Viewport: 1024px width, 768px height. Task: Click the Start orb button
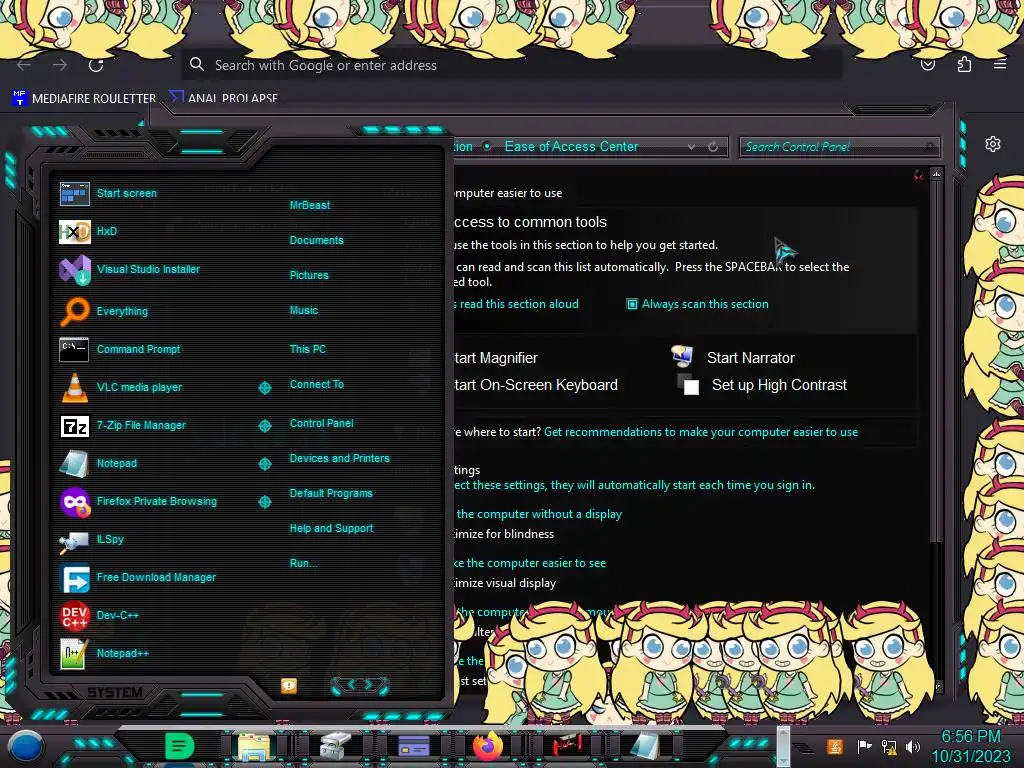pos(25,747)
